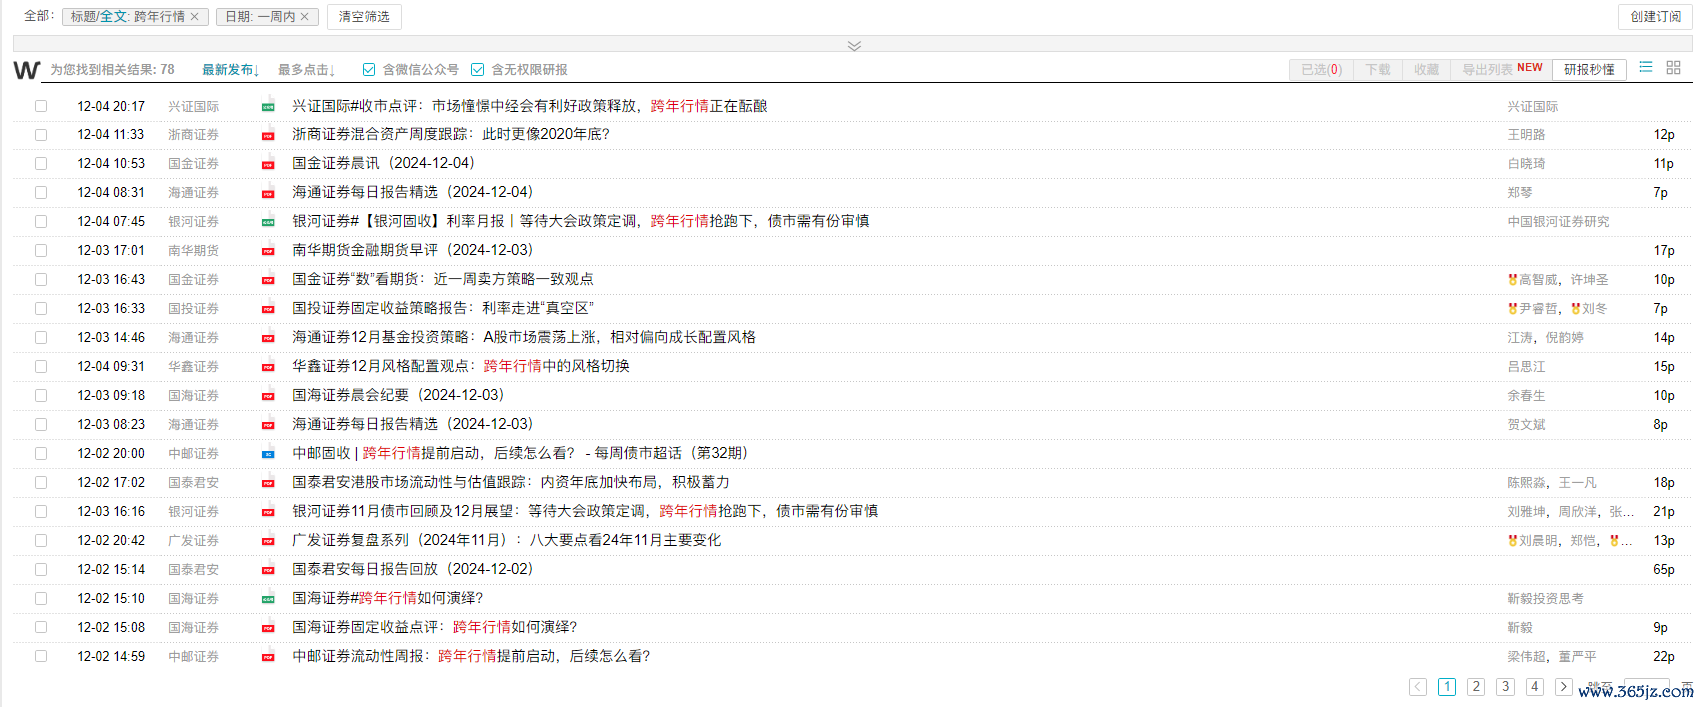Open PDF icon for 华鑫证券12月风格配置观点
The height and width of the screenshot is (707, 1701).
click(x=268, y=368)
